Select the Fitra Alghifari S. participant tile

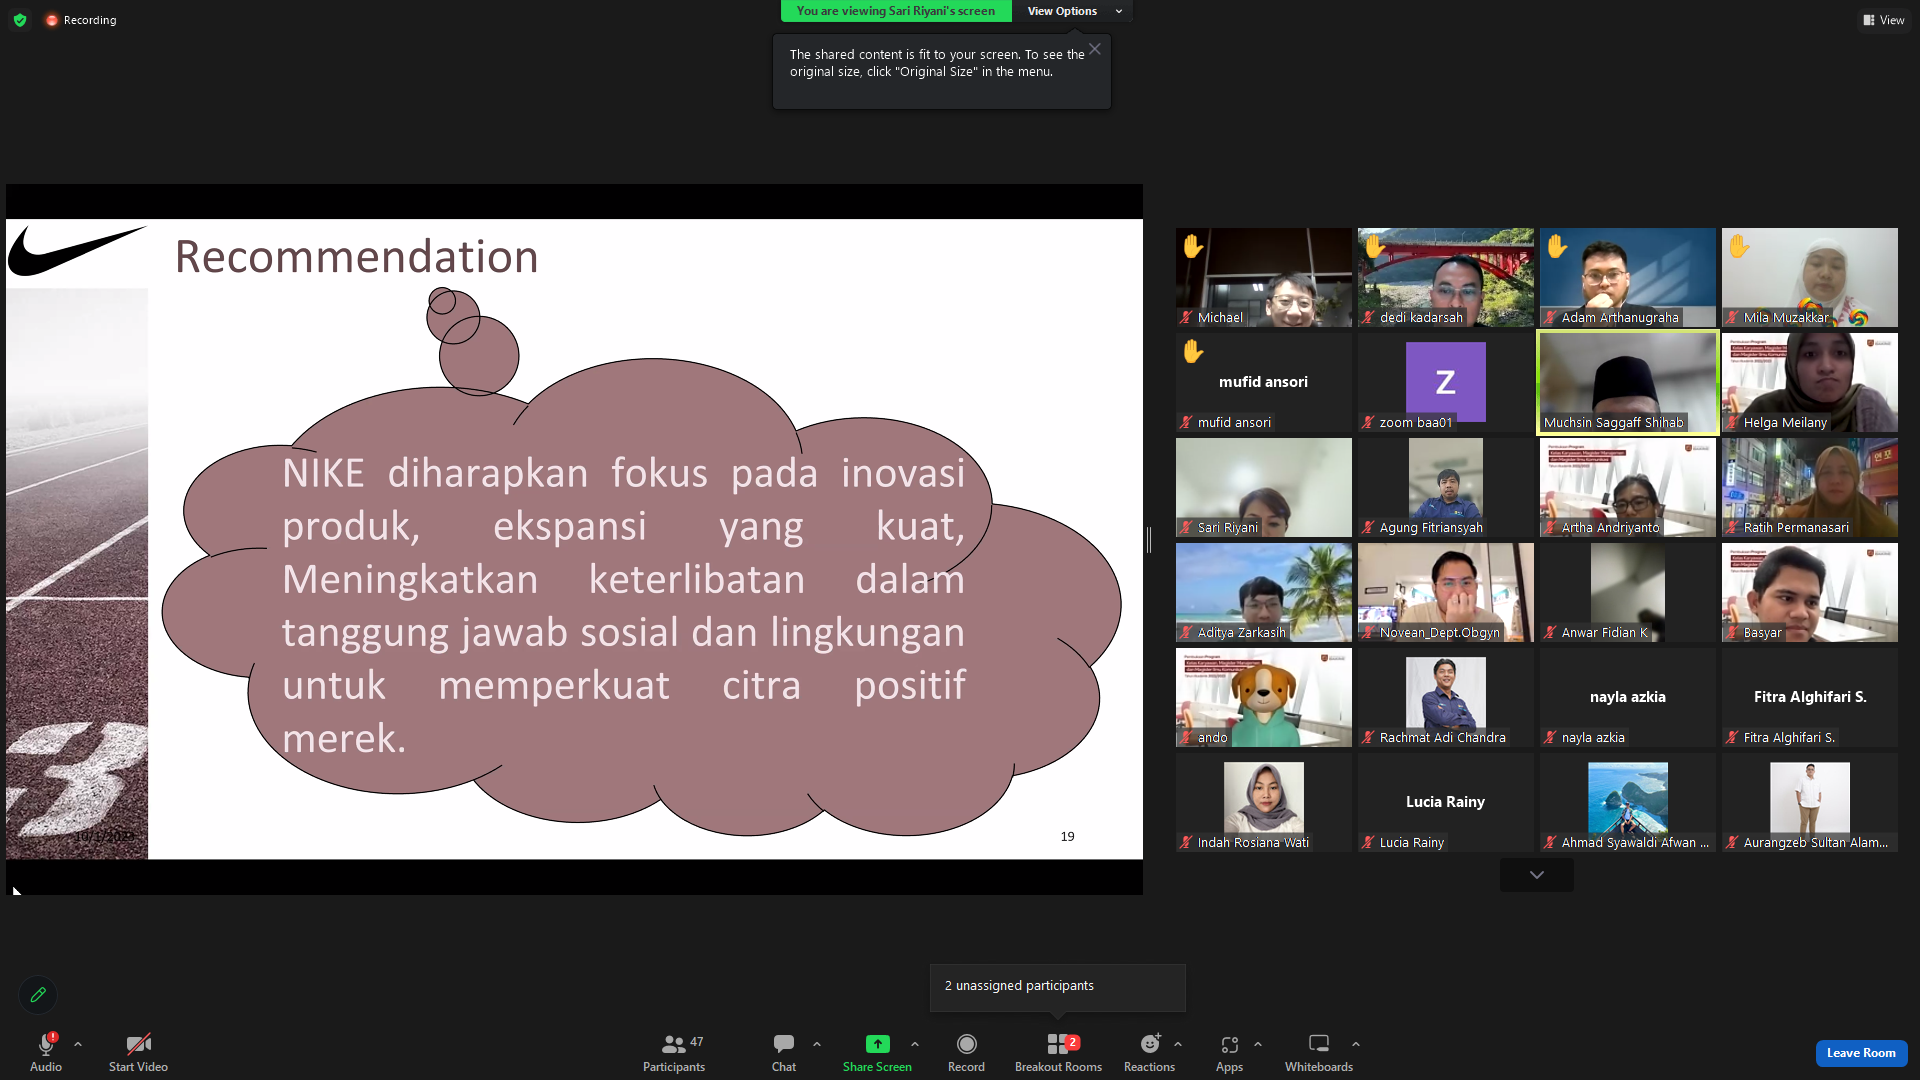tap(1810, 697)
